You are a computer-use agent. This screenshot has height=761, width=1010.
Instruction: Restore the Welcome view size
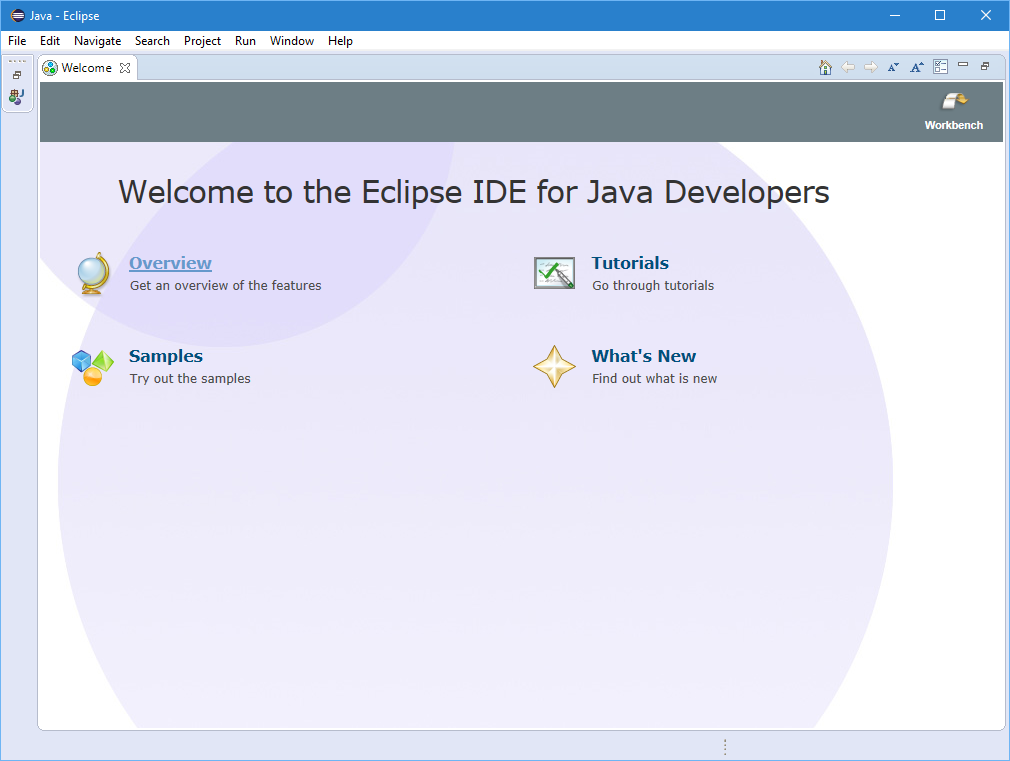coord(985,66)
